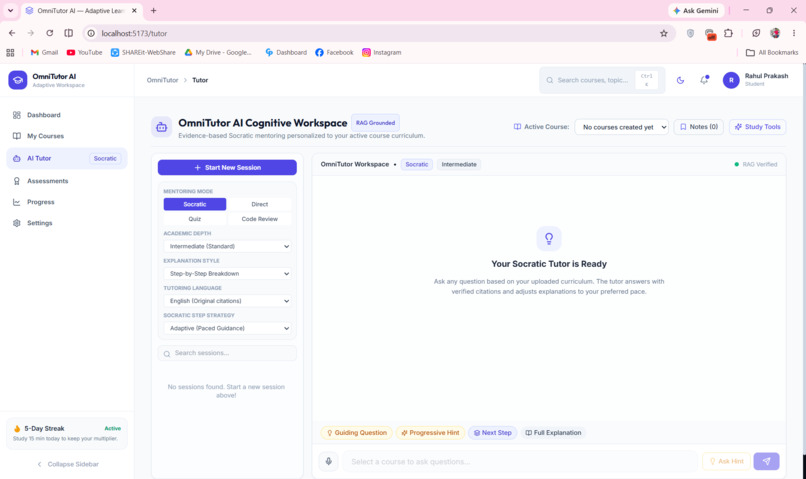The height and width of the screenshot is (479, 806).
Task: Select the Quiz mentoring mode
Action: tap(195, 219)
